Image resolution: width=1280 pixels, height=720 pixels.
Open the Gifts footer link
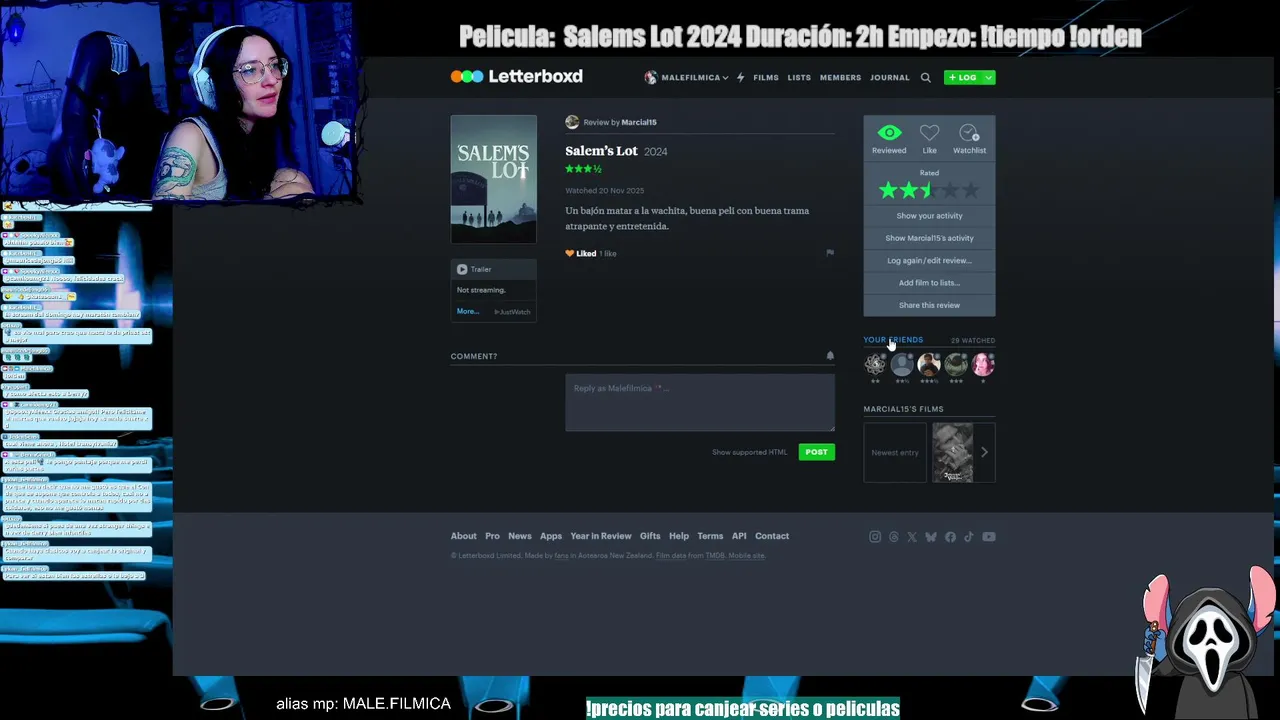point(650,536)
